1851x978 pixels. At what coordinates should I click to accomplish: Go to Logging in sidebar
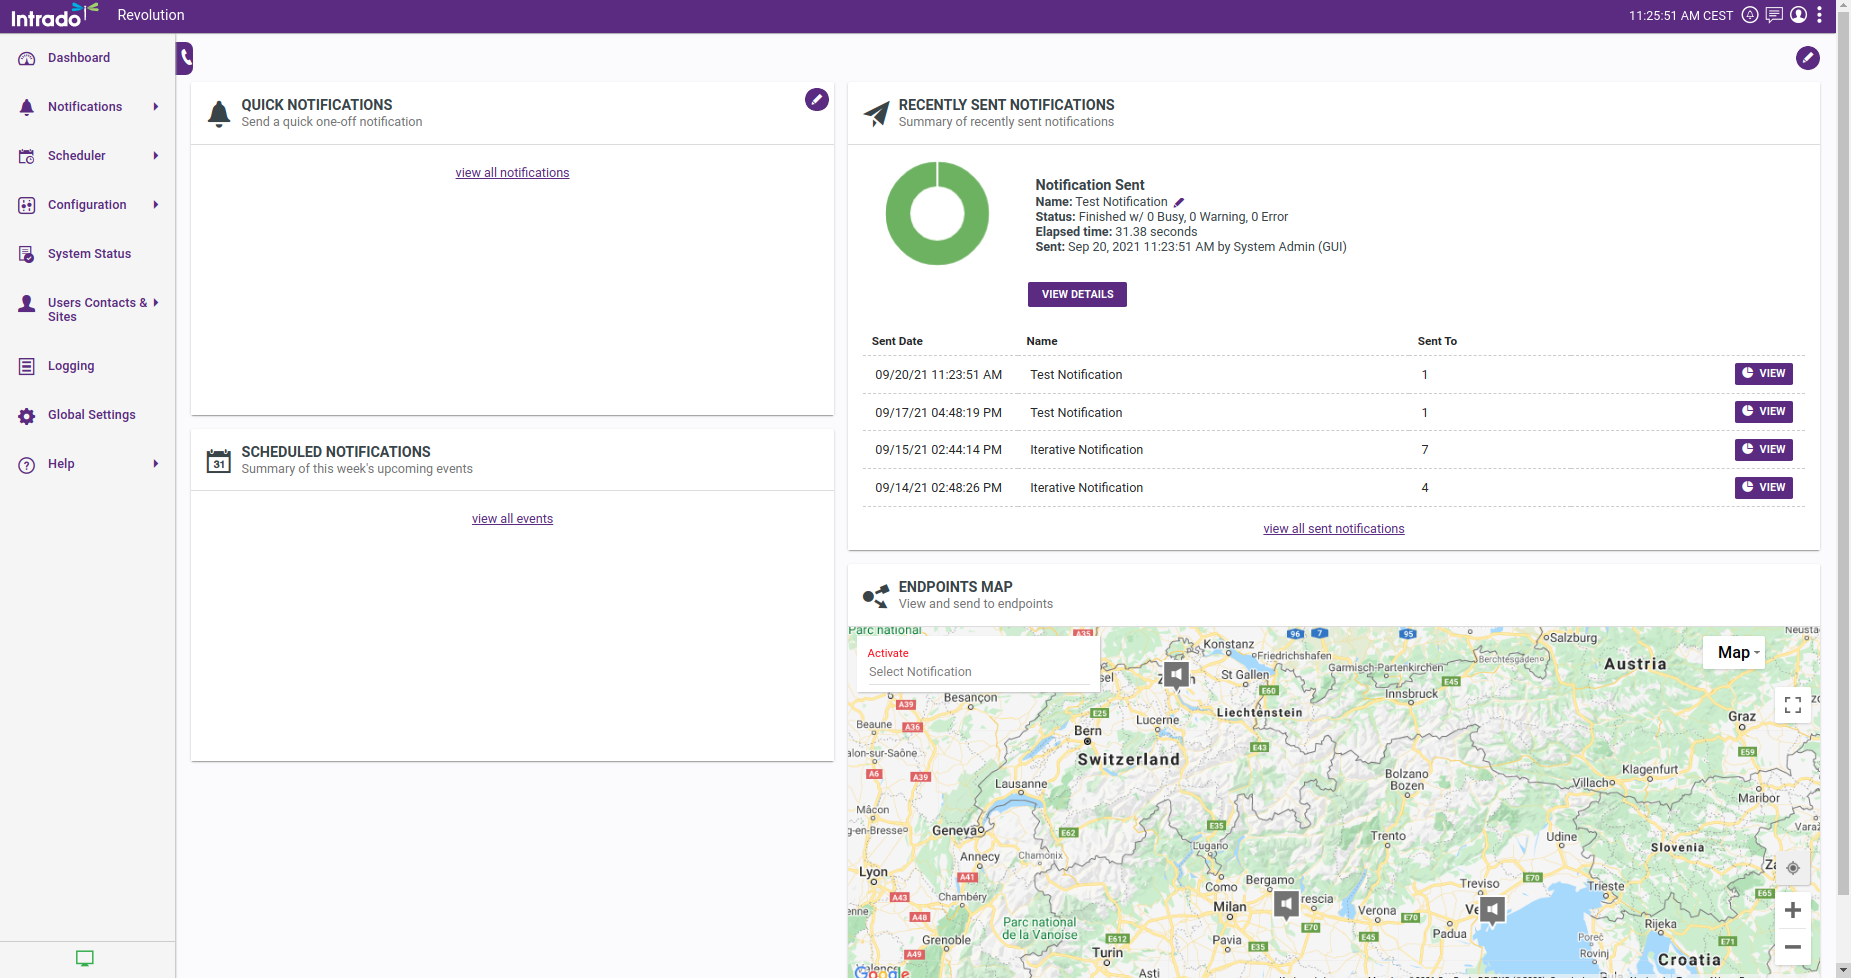(71, 366)
